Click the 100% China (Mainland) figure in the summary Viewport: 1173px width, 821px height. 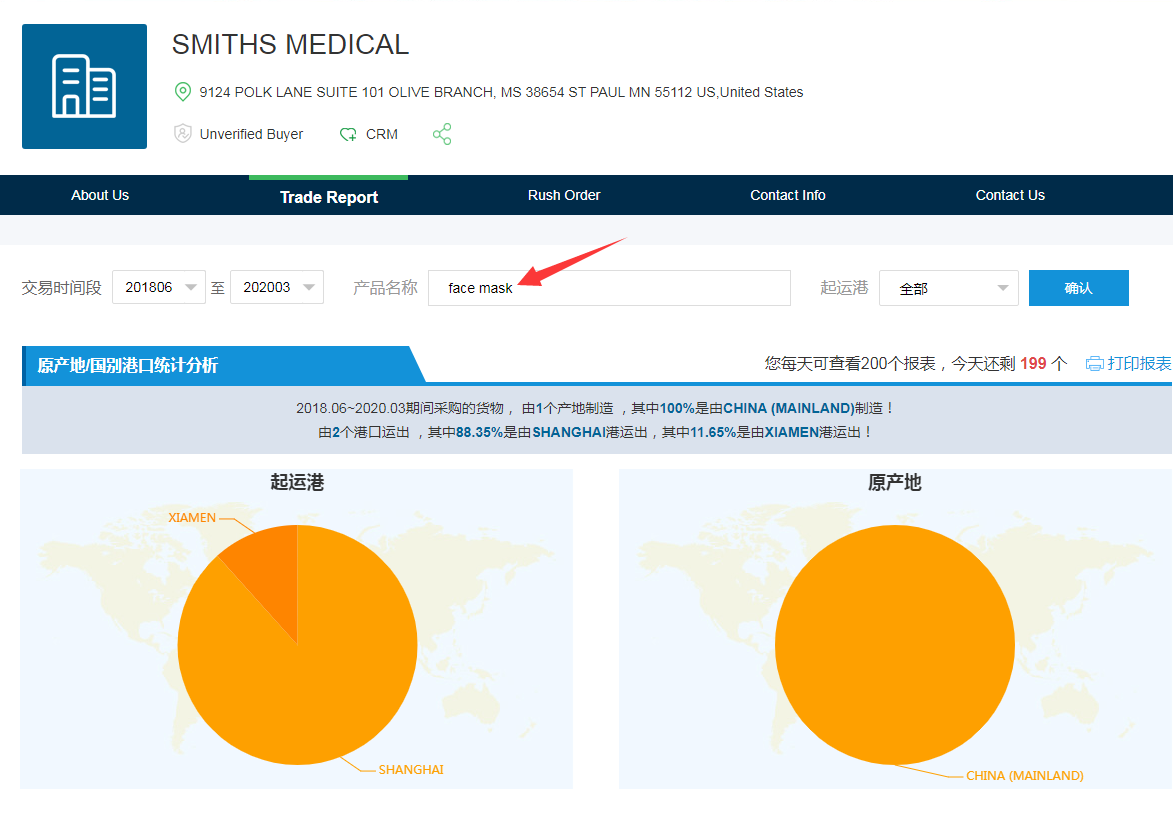(677, 409)
